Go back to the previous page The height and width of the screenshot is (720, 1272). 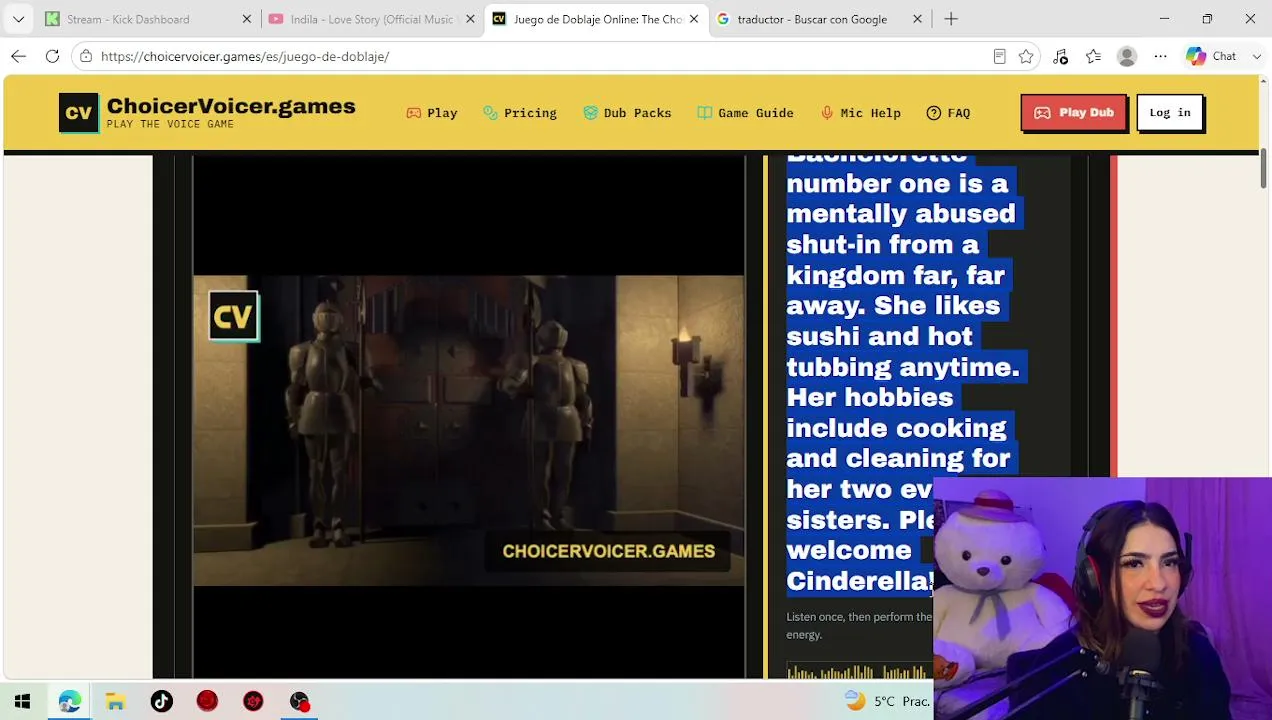(x=18, y=56)
